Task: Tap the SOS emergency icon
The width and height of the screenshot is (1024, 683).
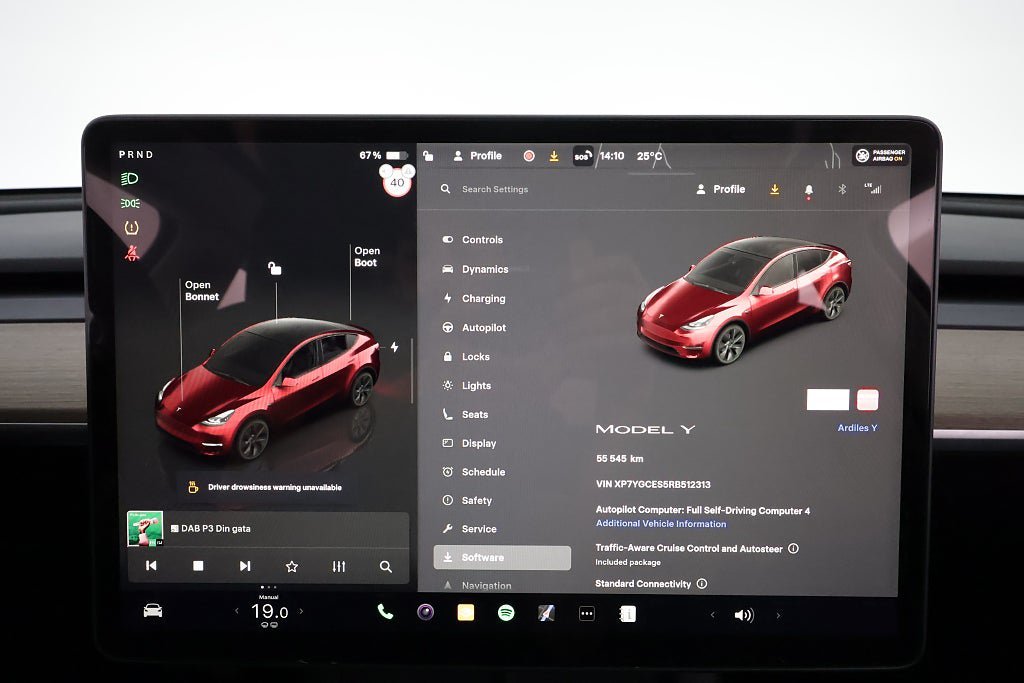Action: tap(583, 156)
